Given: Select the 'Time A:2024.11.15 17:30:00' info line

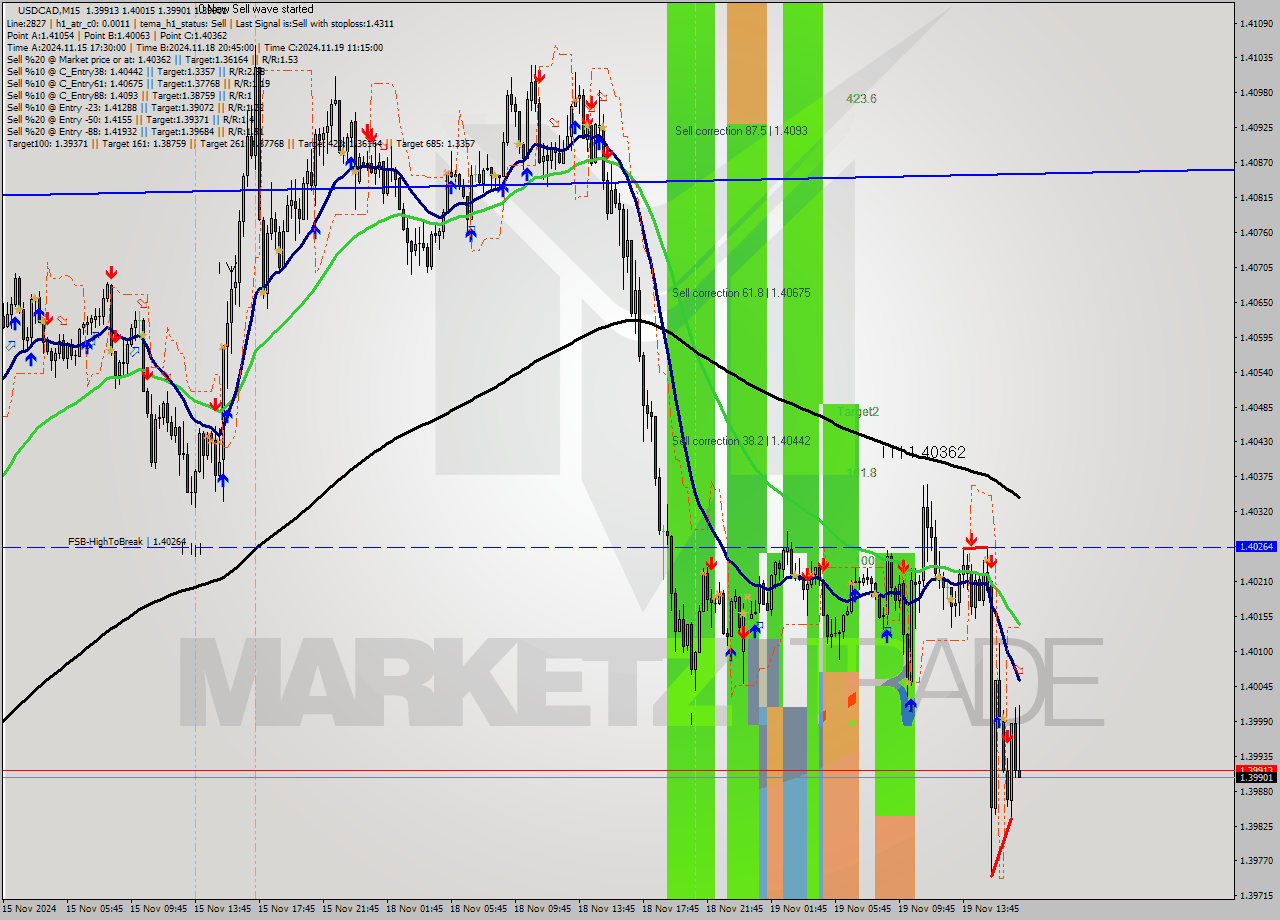Looking at the screenshot, I should 194,47.
